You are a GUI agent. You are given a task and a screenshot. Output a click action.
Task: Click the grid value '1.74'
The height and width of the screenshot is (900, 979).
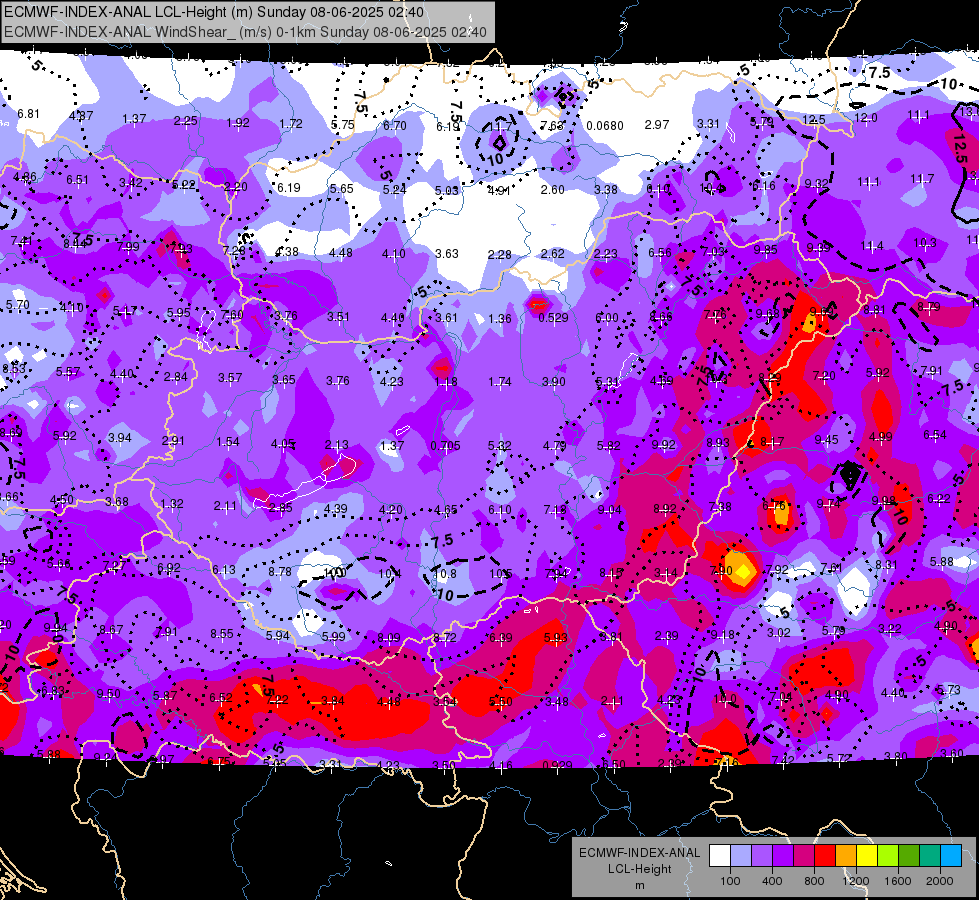click(x=499, y=382)
